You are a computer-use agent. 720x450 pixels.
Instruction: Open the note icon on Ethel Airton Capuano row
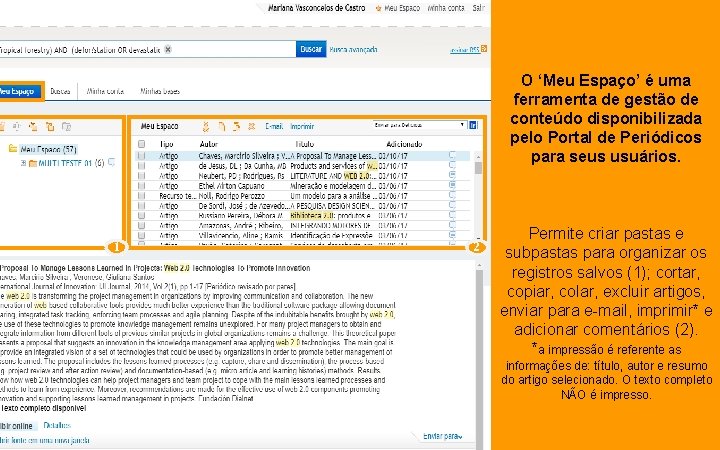click(x=452, y=186)
